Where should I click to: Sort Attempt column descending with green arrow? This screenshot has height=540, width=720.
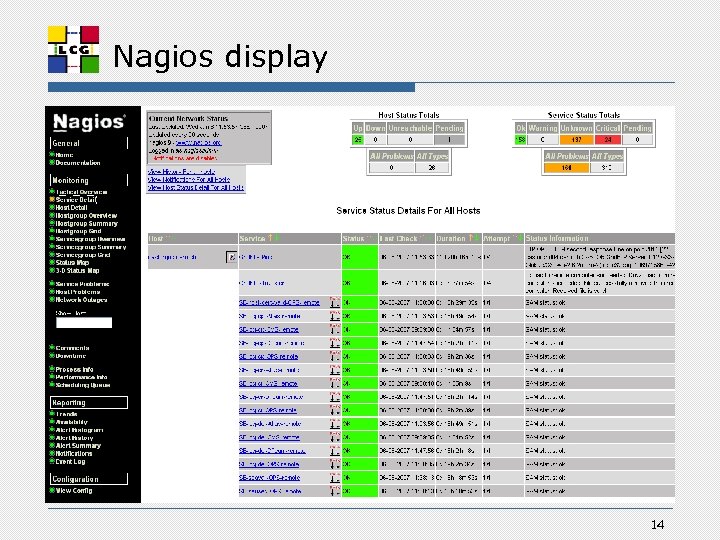point(520,238)
